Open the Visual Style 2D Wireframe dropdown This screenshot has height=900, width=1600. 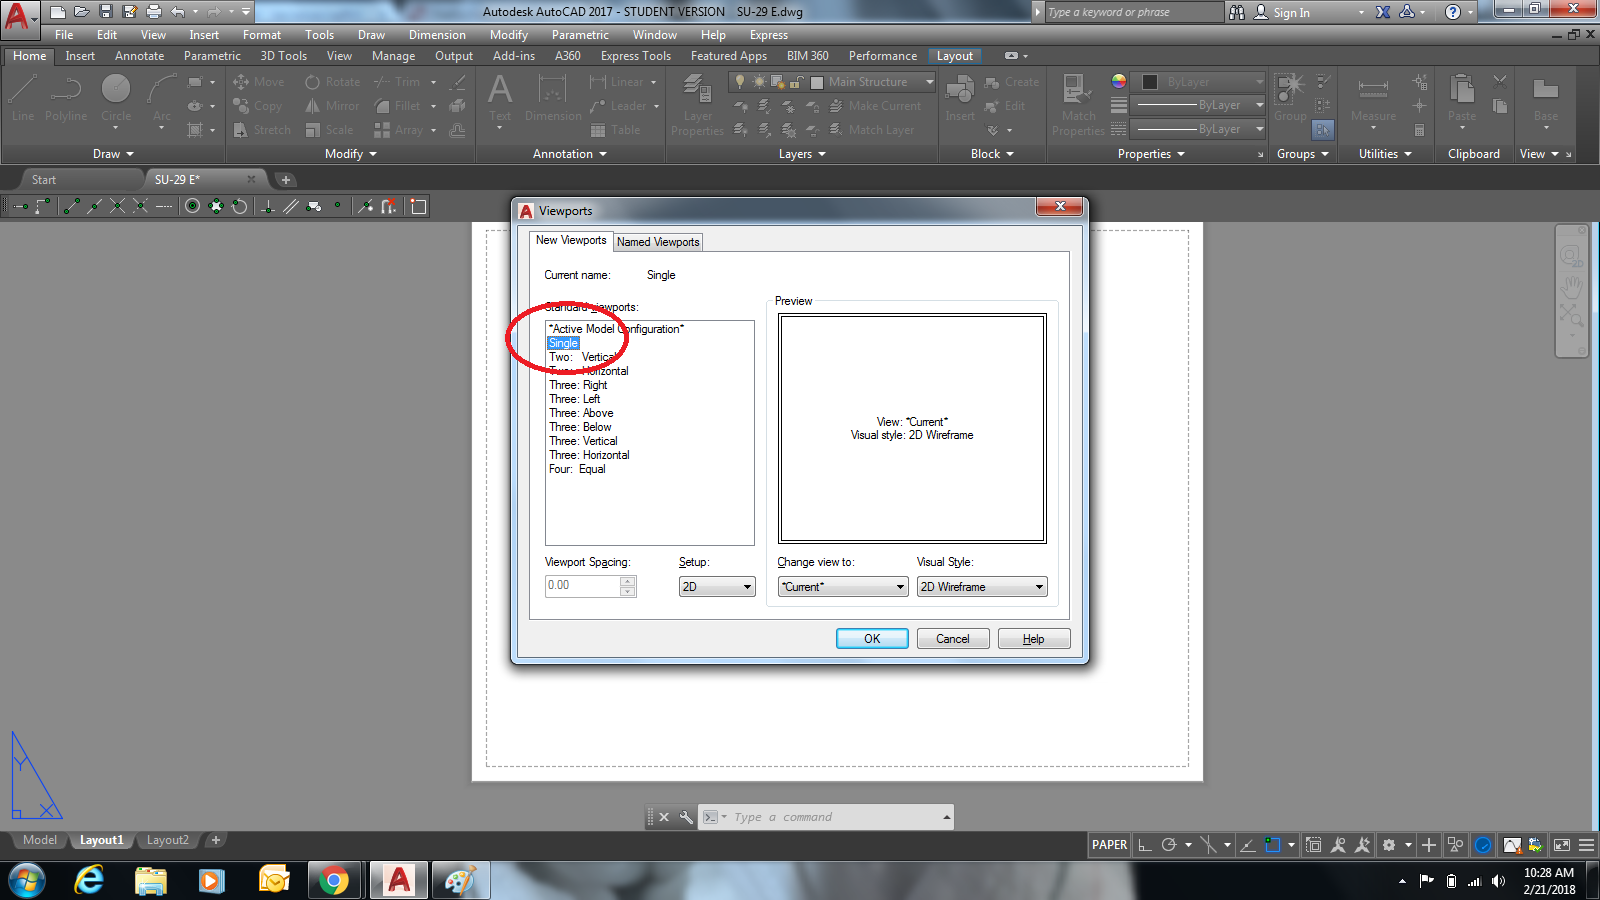tap(982, 587)
